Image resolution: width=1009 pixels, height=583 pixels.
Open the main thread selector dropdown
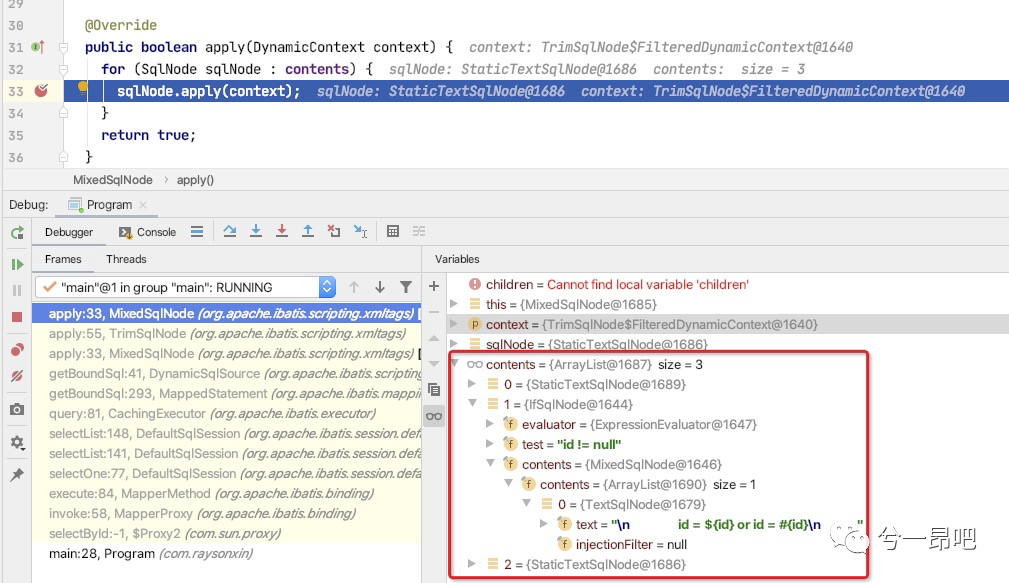pyautogui.click(x=185, y=287)
